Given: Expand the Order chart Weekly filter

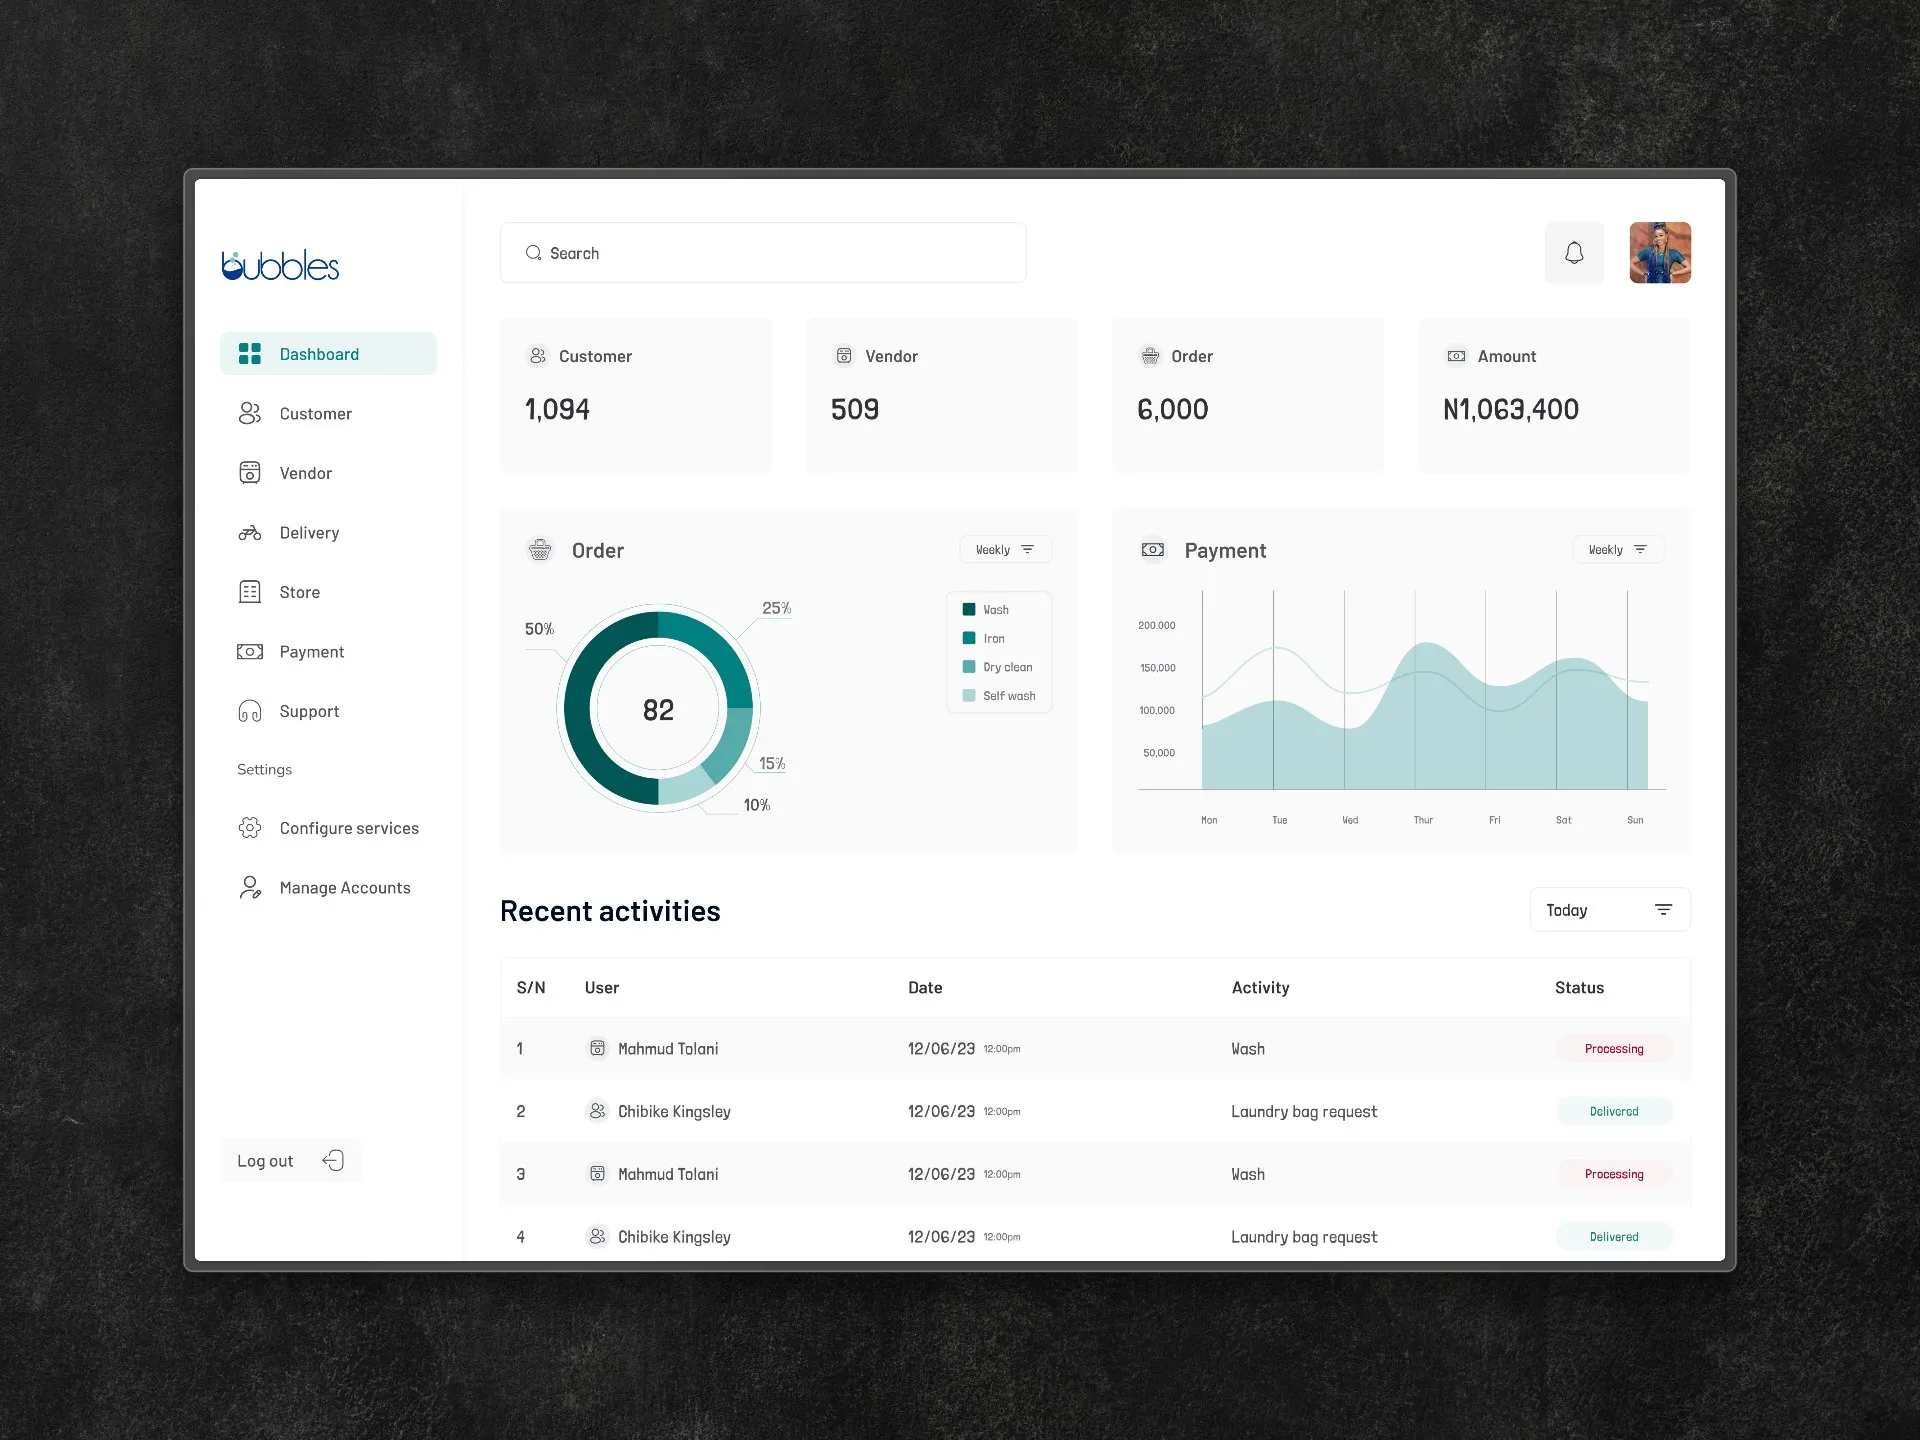Looking at the screenshot, I should point(1006,549).
